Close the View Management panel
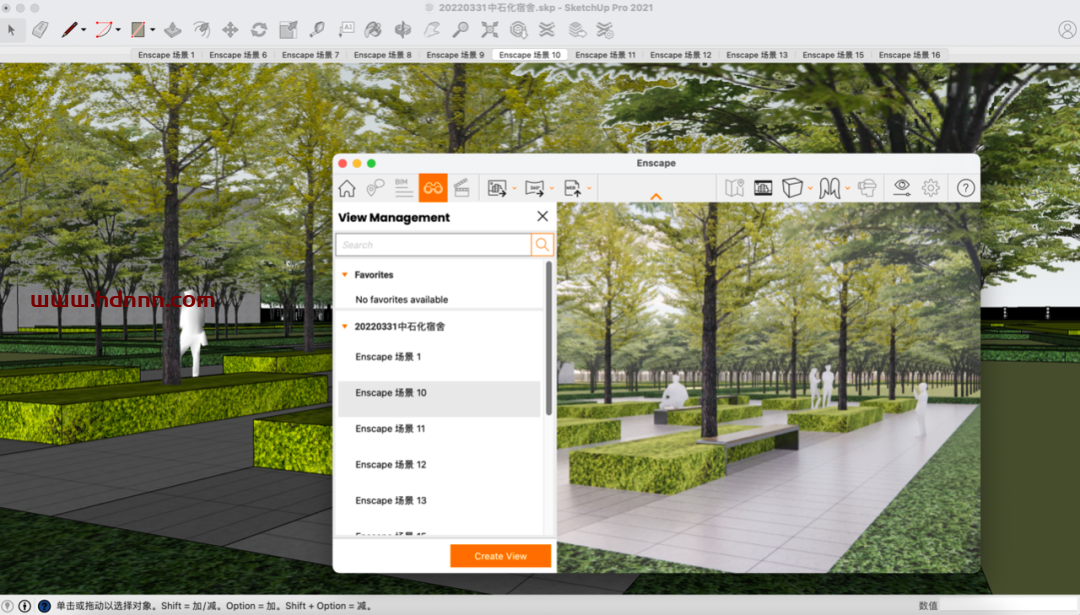 click(x=543, y=216)
